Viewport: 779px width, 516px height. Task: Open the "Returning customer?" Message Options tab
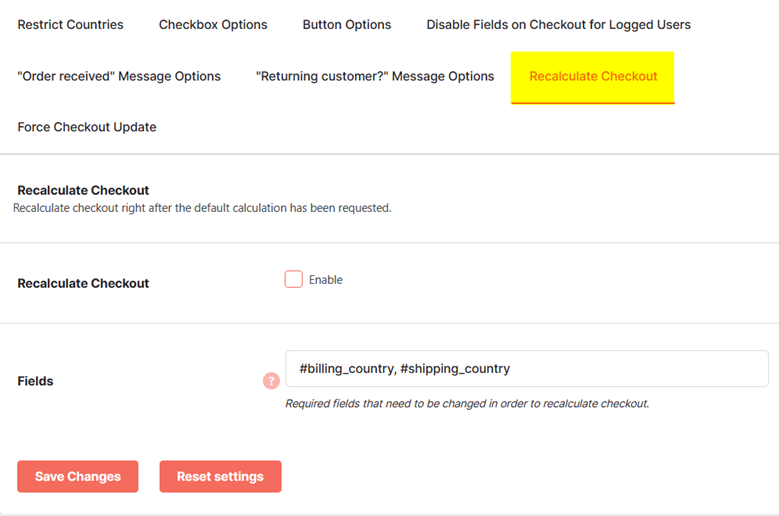[x=375, y=76]
